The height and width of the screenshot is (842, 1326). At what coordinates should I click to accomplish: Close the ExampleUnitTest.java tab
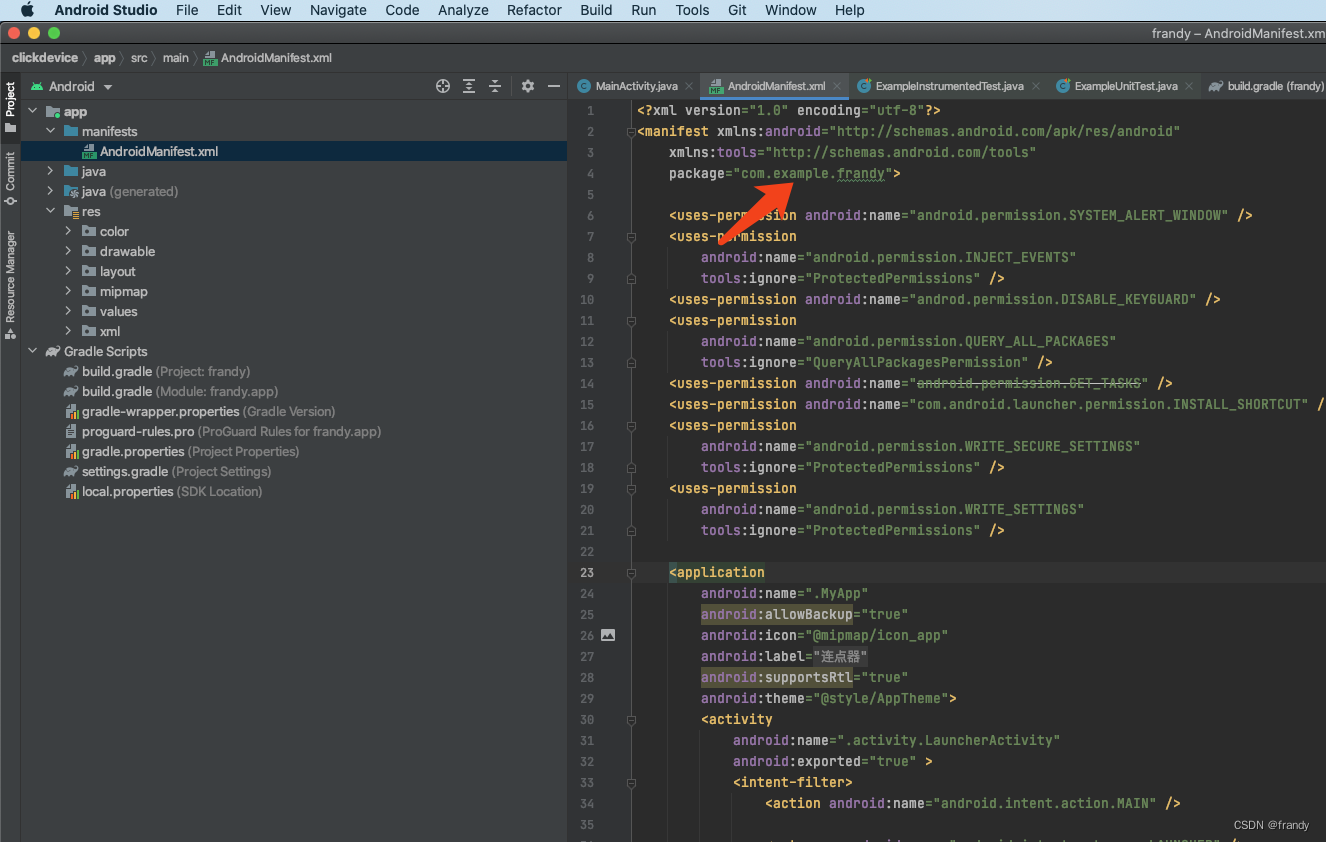[1189, 86]
